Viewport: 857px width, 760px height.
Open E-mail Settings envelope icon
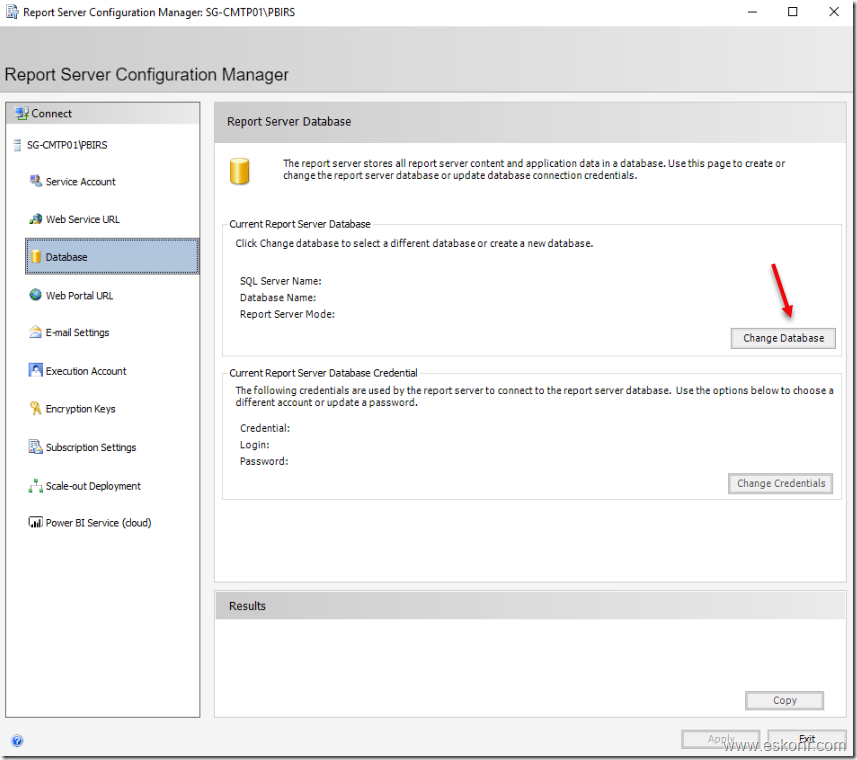[36, 333]
